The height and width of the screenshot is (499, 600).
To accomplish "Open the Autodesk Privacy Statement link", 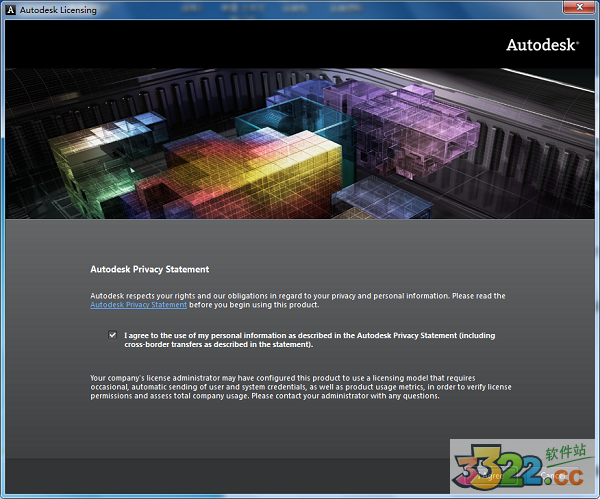I will [x=139, y=305].
